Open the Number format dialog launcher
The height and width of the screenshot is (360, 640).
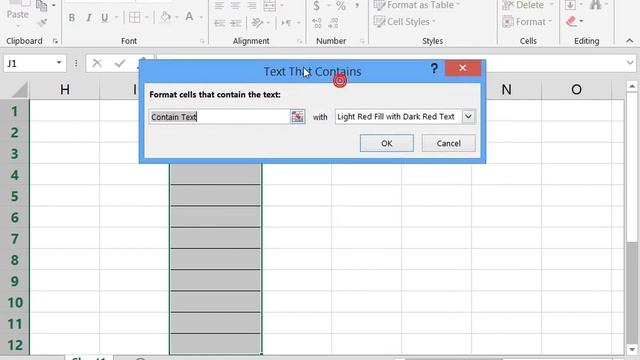(362, 41)
